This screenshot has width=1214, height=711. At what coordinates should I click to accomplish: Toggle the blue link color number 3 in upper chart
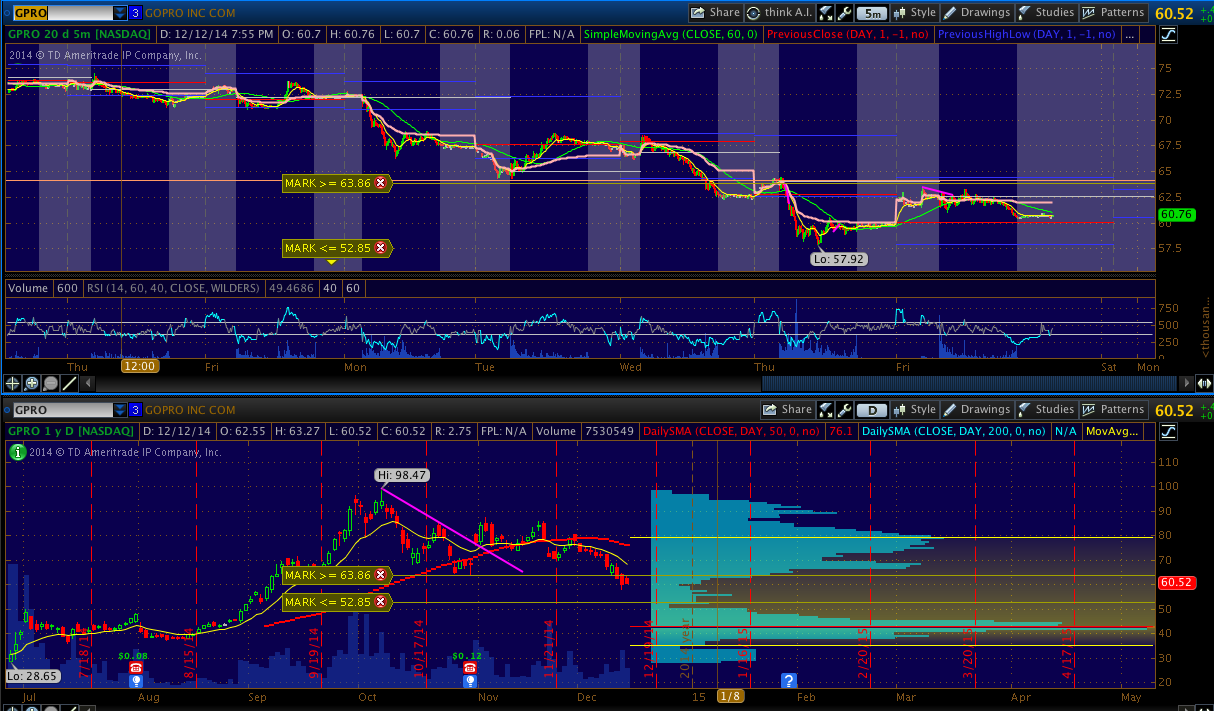coord(135,13)
